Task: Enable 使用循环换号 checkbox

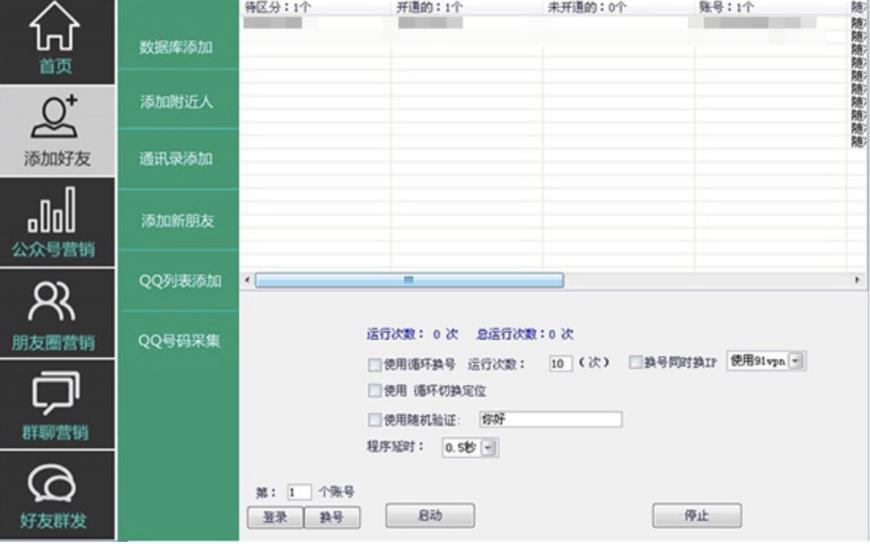Action: tap(375, 365)
